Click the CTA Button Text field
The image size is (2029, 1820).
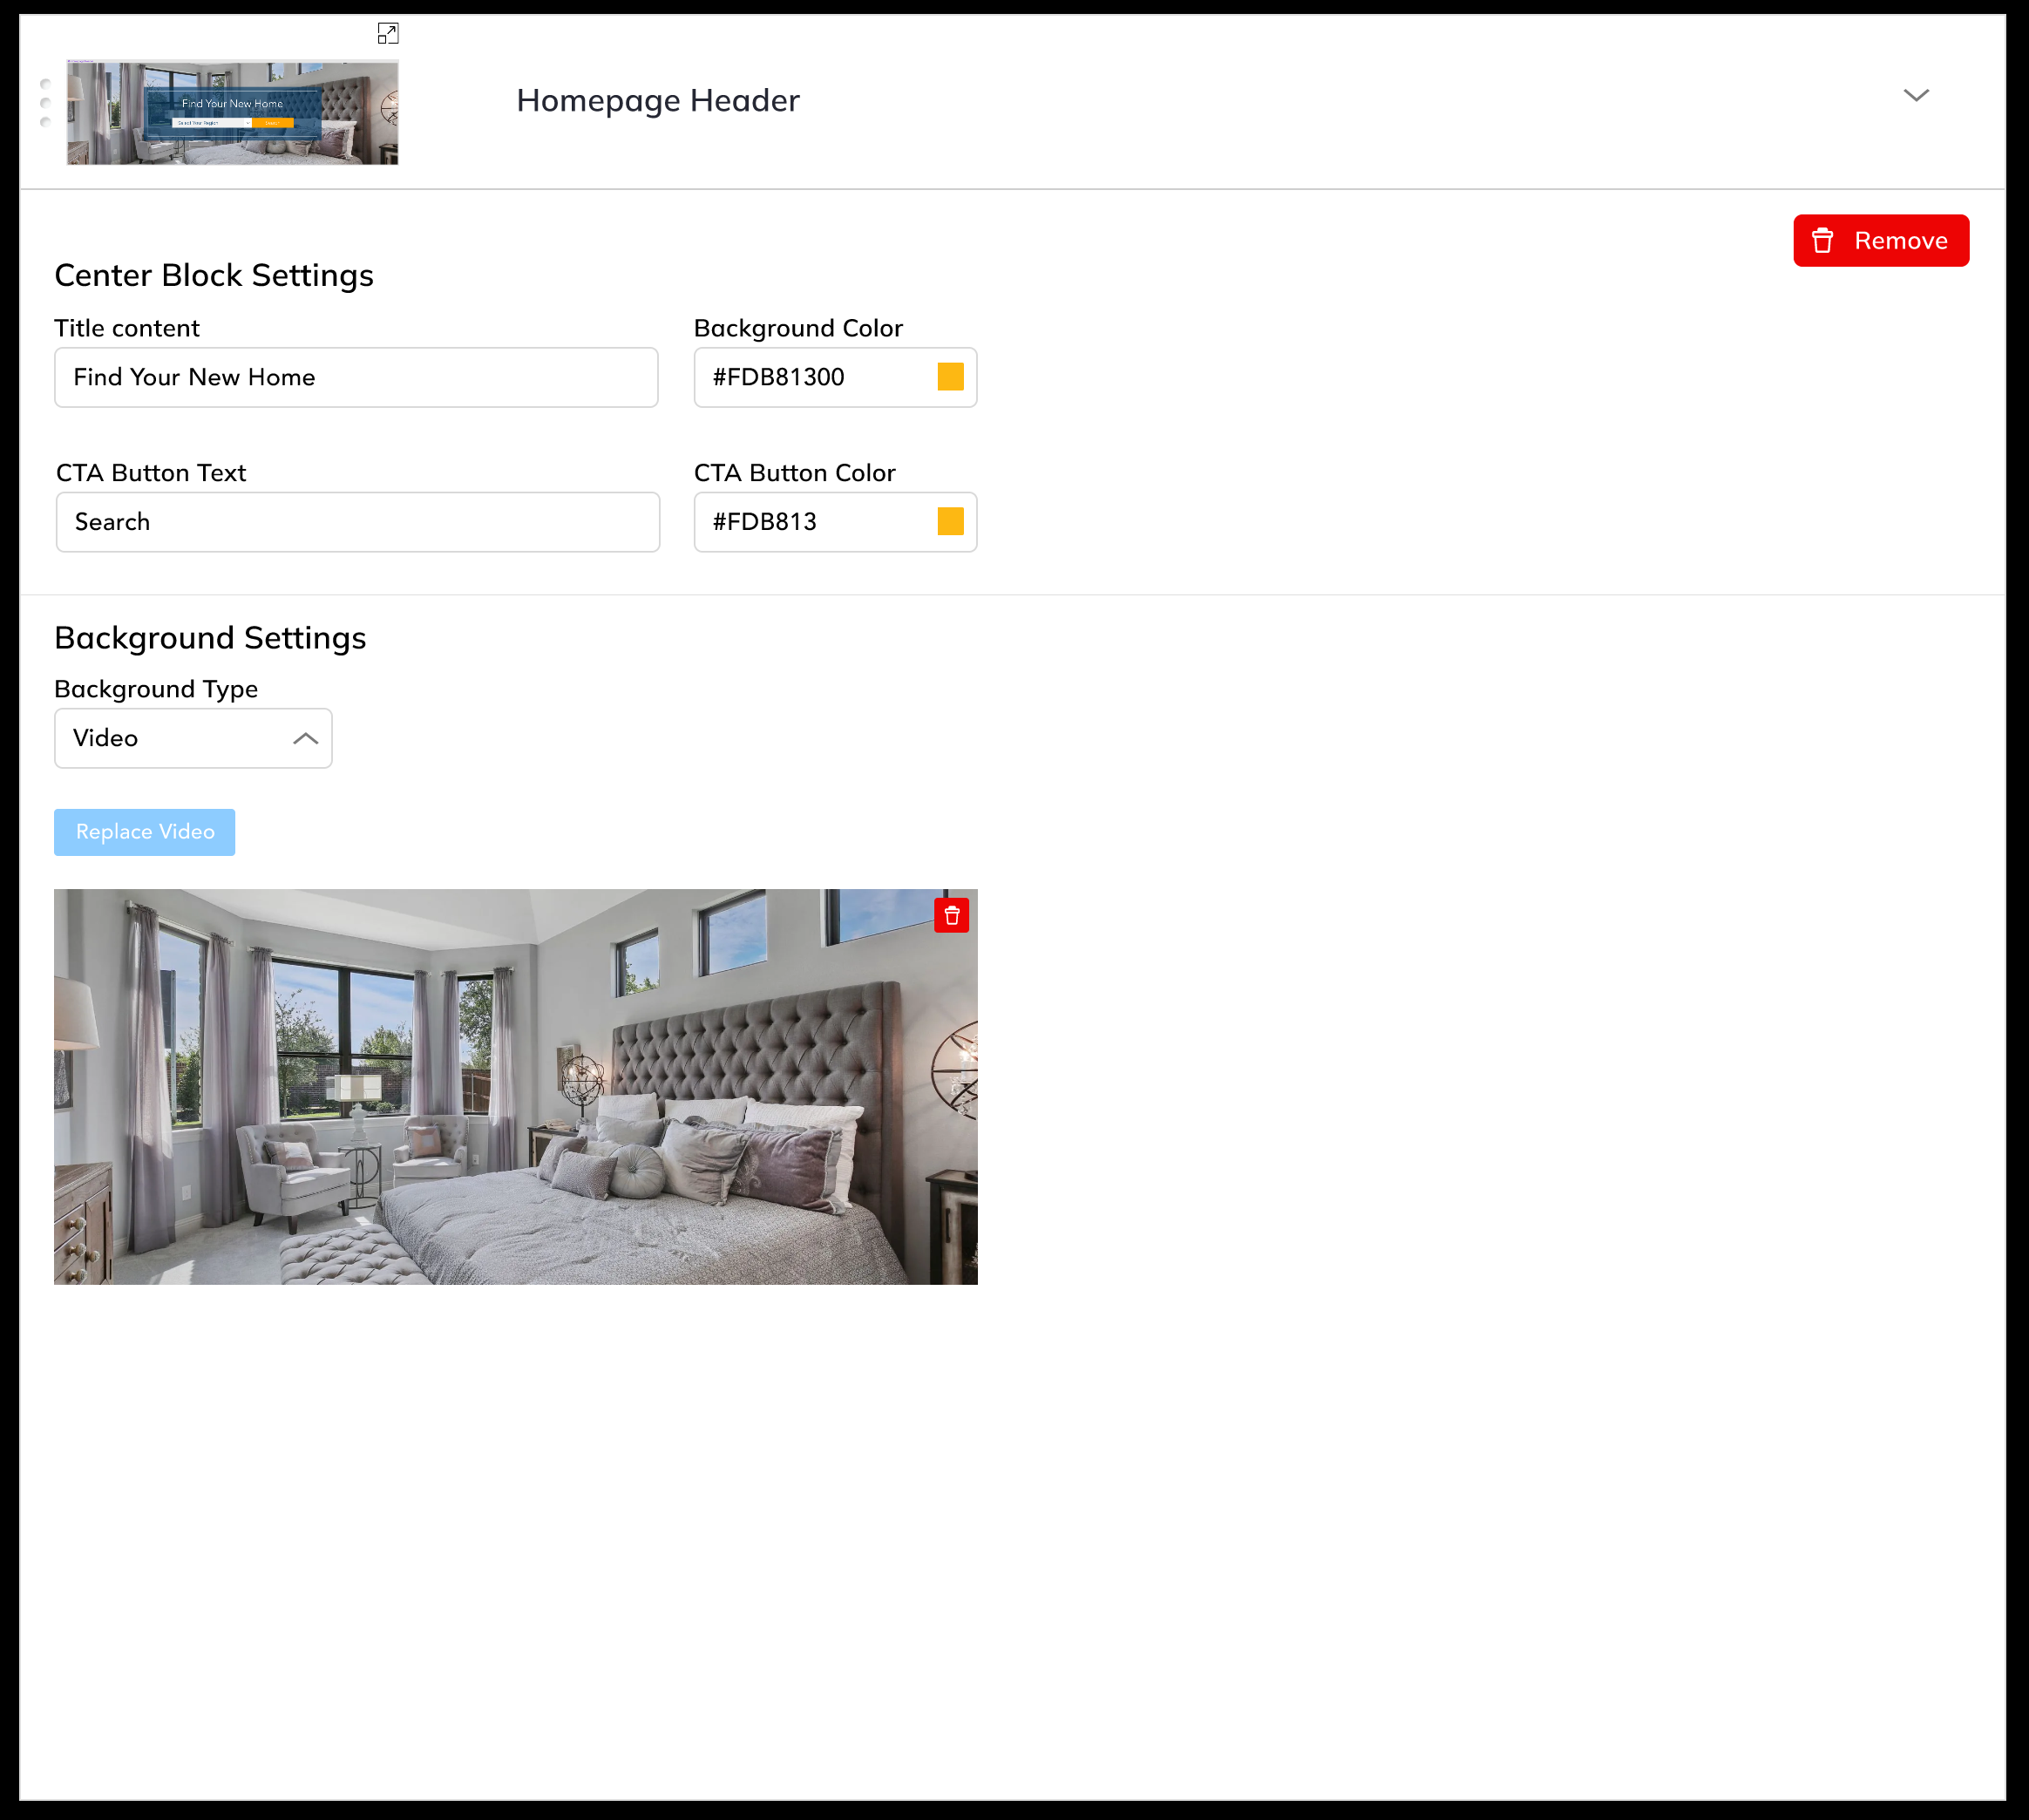click(x=357, y=522)
